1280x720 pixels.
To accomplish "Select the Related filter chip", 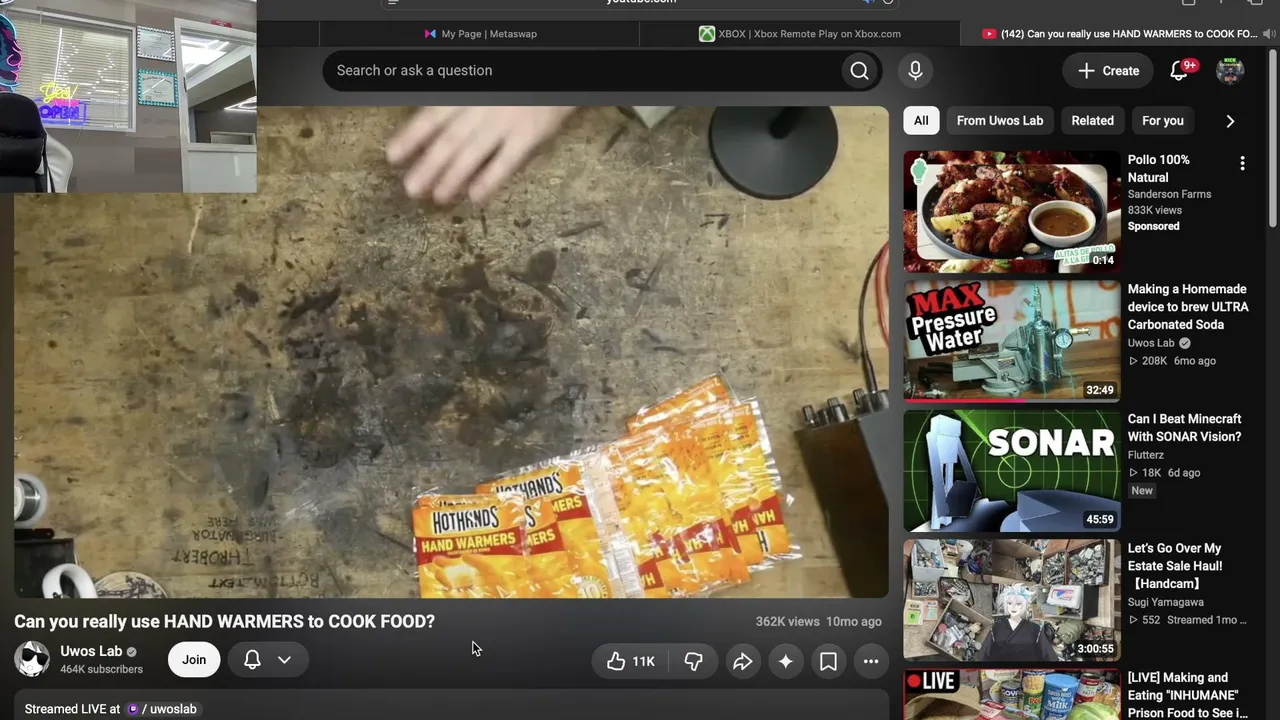I will click(1093, 121).
